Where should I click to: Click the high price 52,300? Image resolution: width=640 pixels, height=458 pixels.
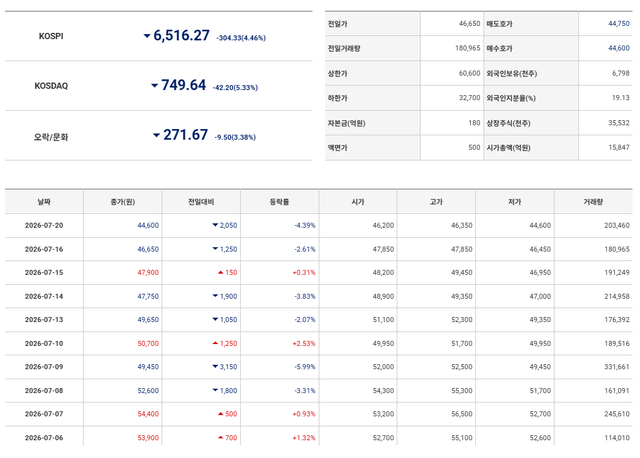pos(462,320)
